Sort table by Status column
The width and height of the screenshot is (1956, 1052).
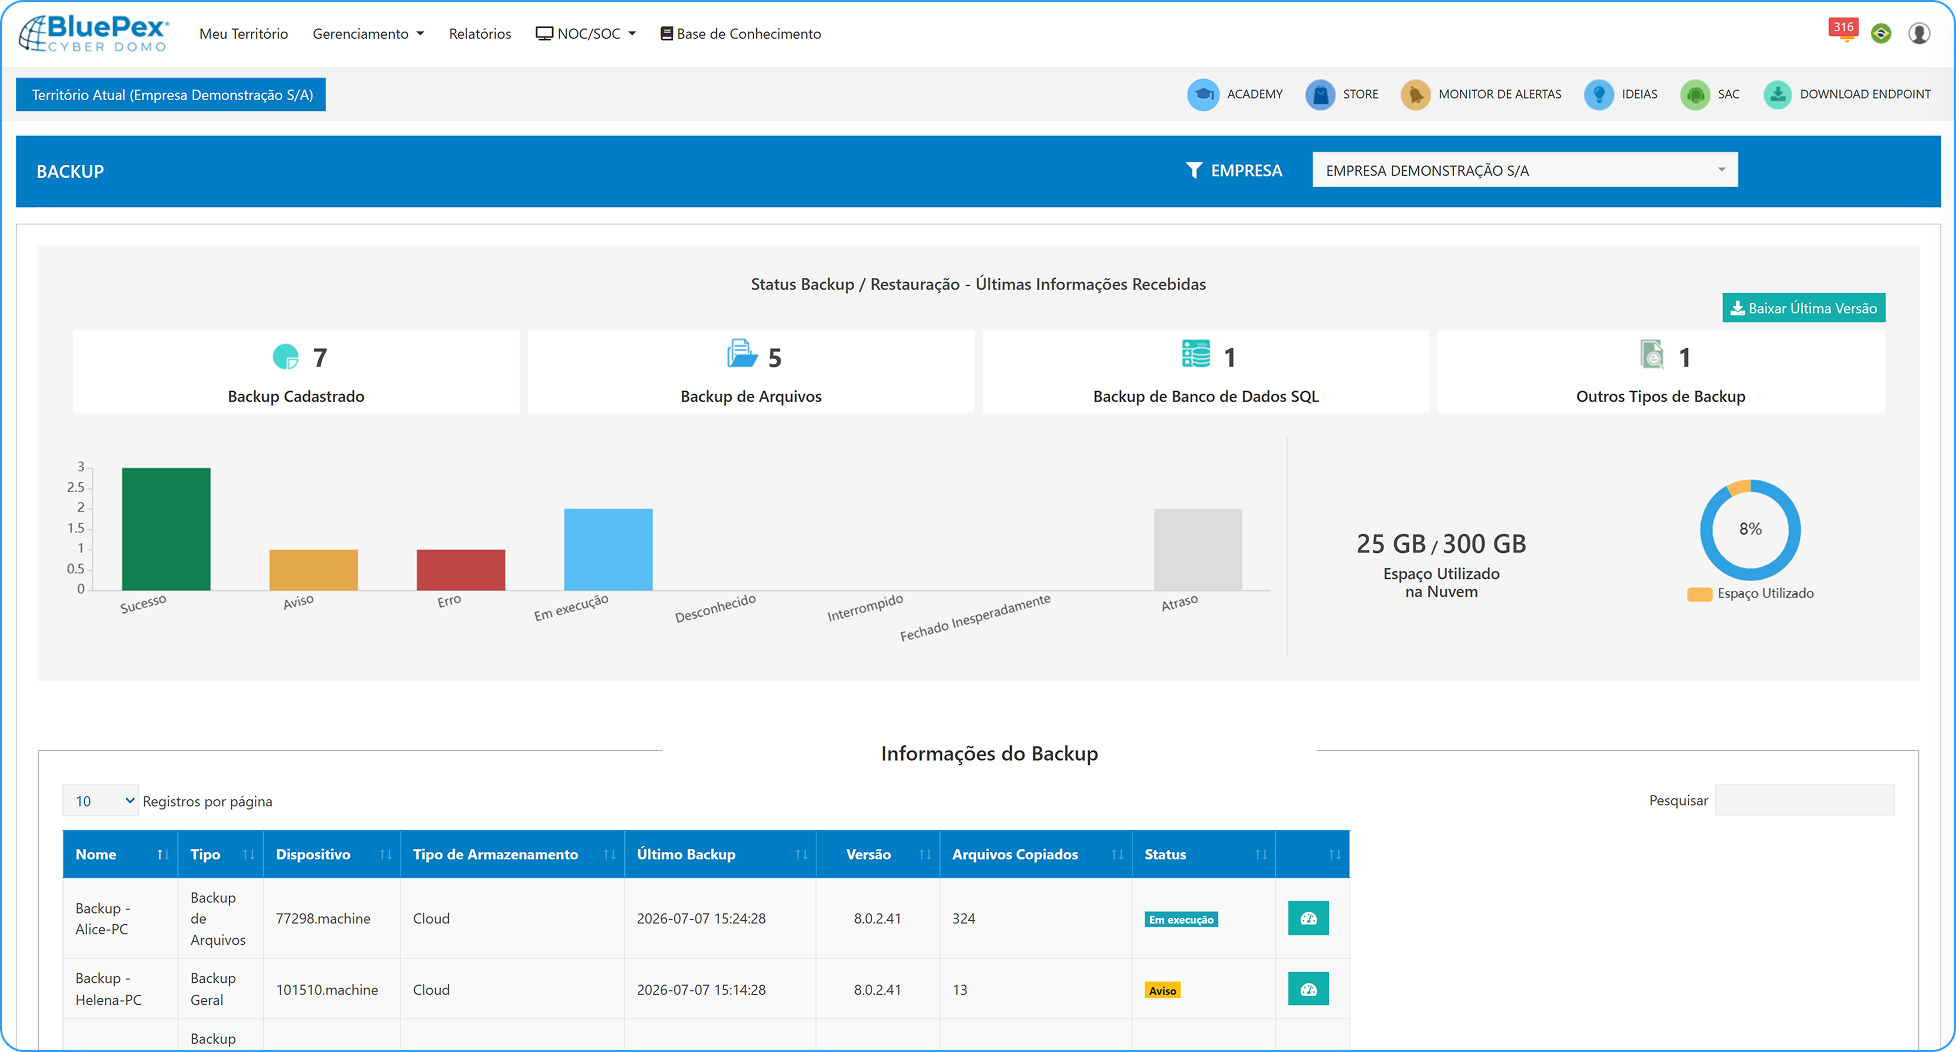pos(1204,854)
